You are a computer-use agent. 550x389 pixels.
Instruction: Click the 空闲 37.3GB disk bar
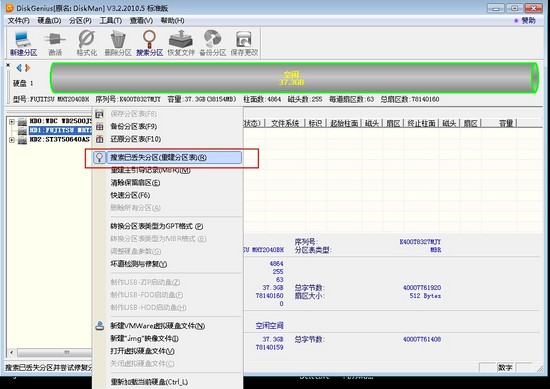[294, 78]
